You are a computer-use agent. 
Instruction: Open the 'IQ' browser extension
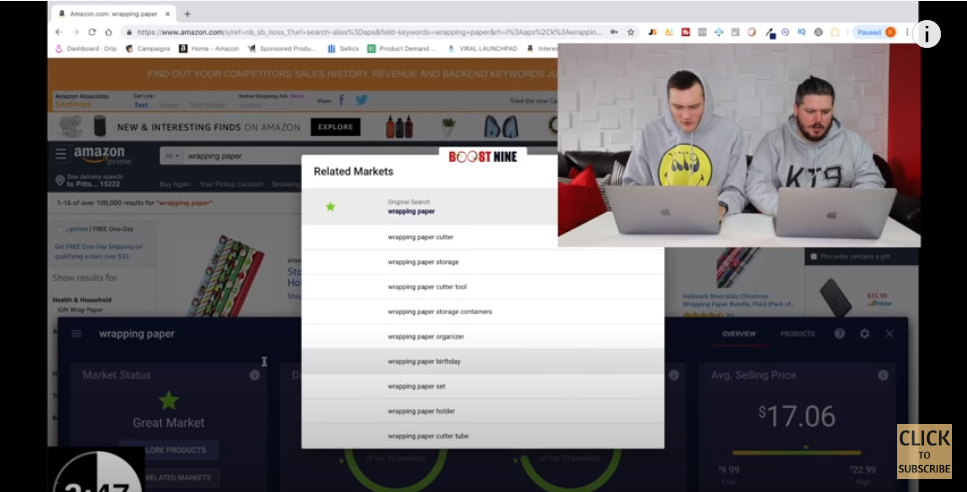801,32
